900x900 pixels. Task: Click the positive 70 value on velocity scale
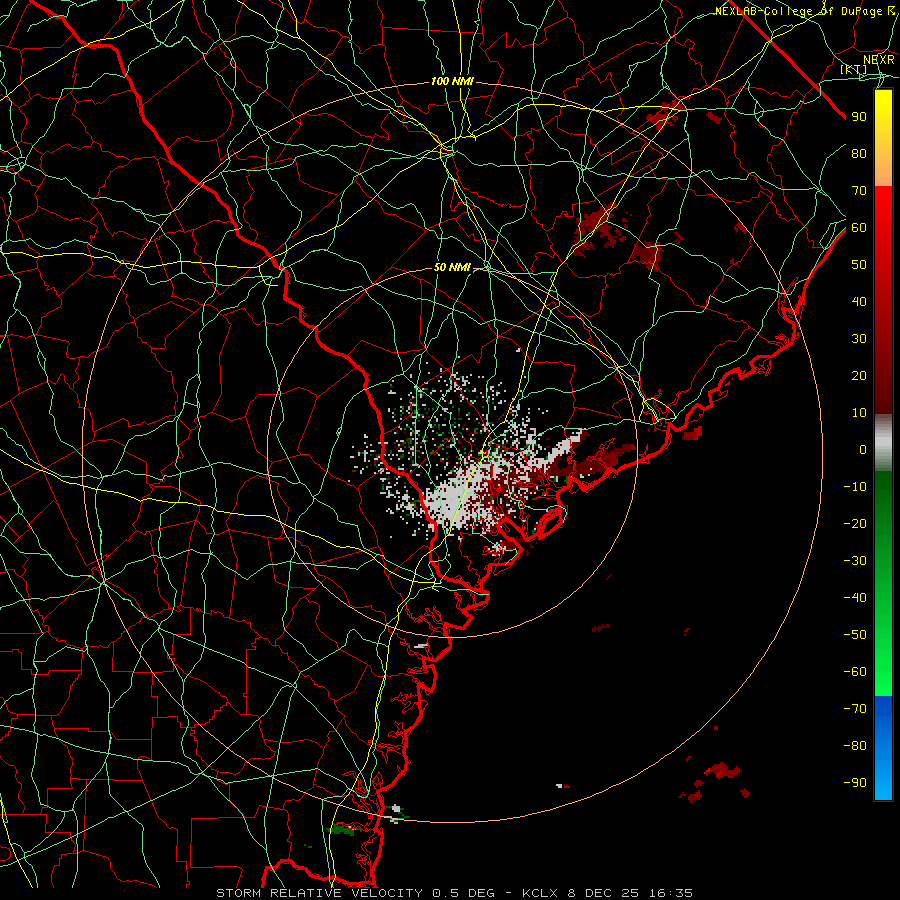(859, 191)
